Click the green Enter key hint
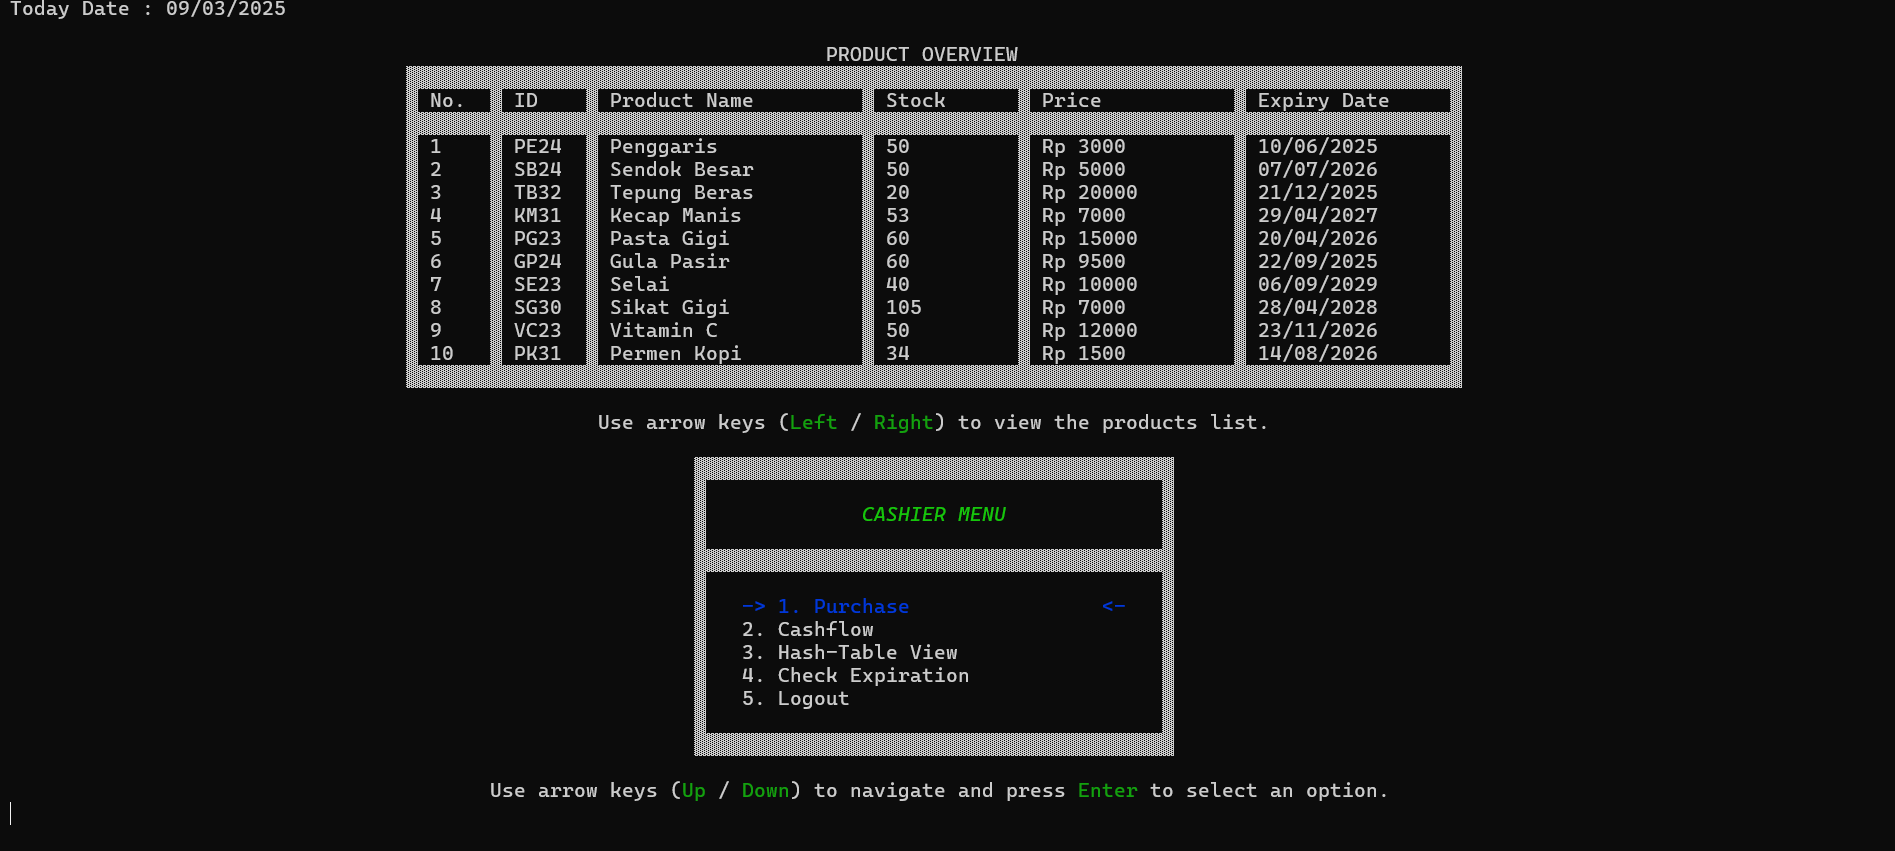This screenshot has width=1895, height=851. [1107, 791]
